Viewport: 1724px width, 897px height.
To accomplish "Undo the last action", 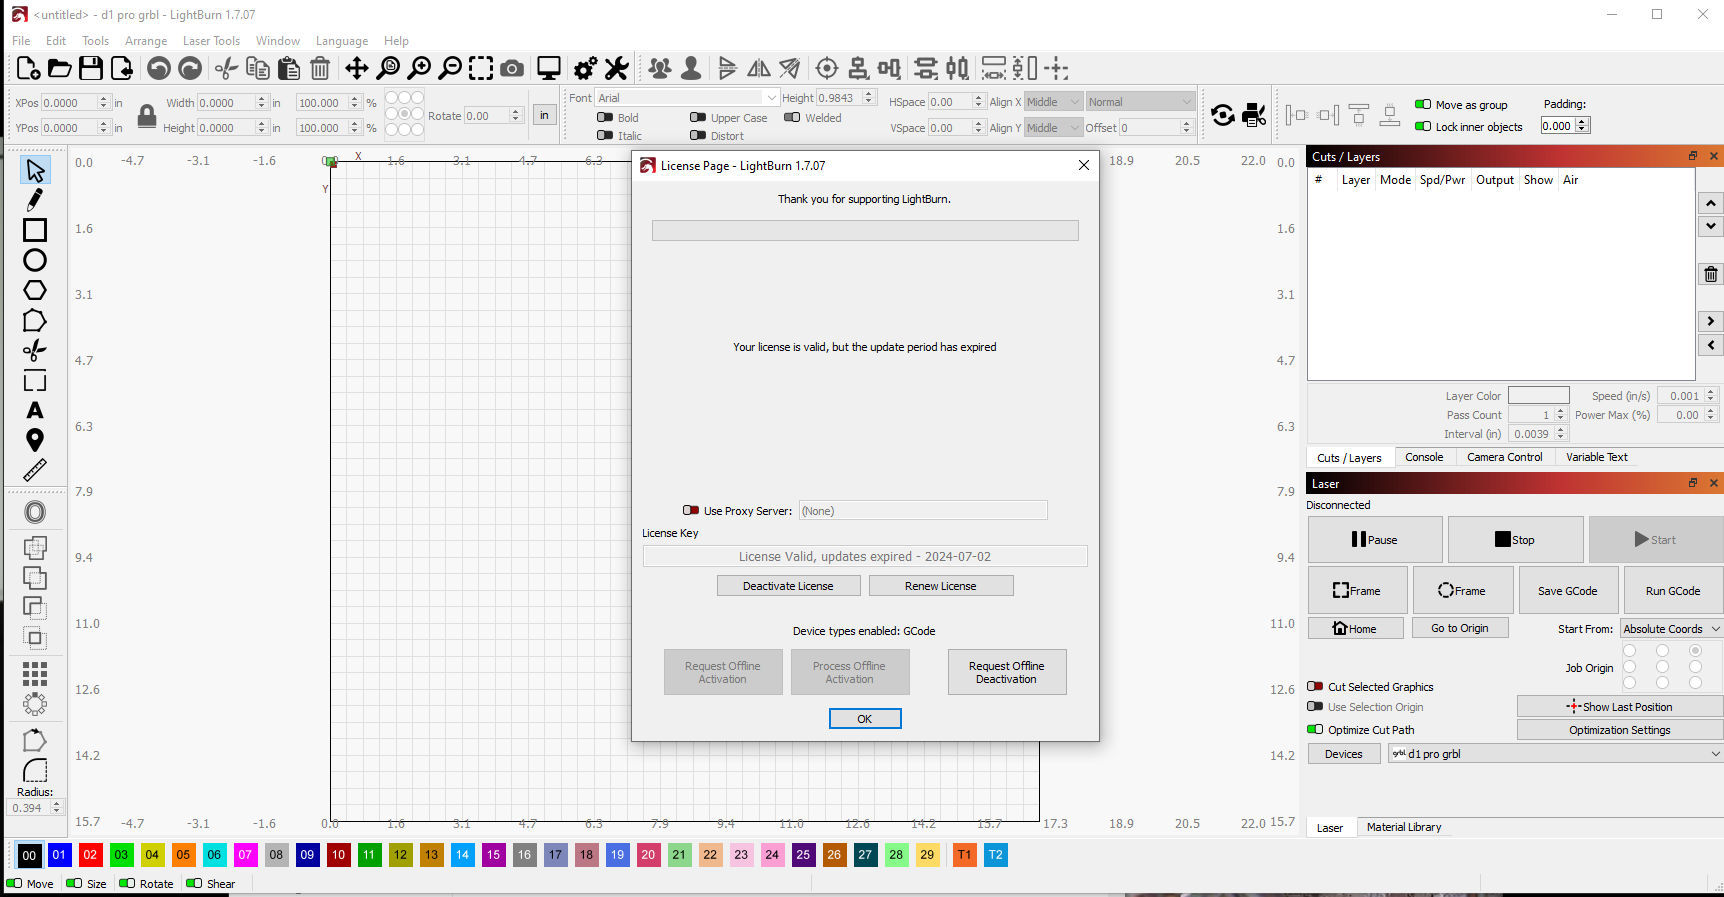I will point(158,68).
